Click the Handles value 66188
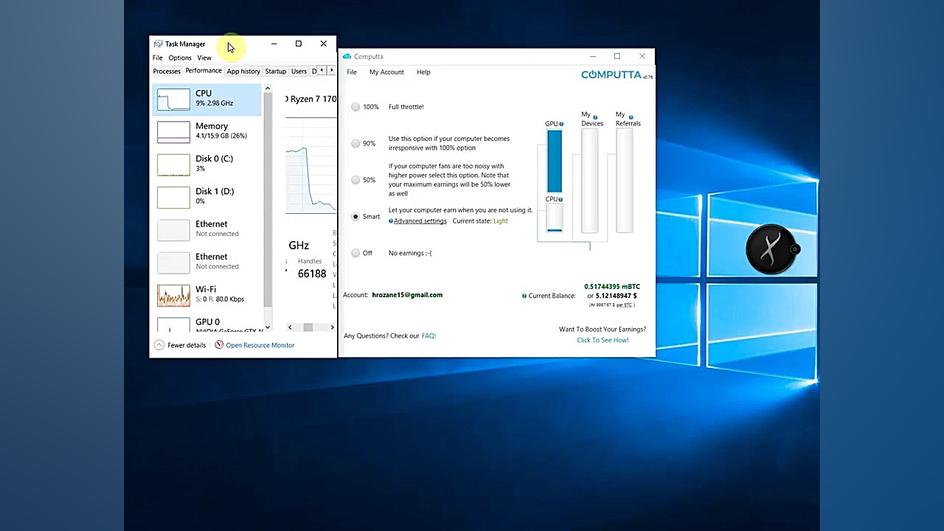This screenshot has width=944, height=531. click(x=312, y=274)
